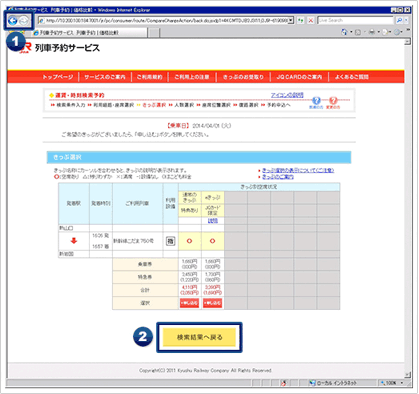
Task: Click the red X Stop loading icon
Action: tap(310, 21)
